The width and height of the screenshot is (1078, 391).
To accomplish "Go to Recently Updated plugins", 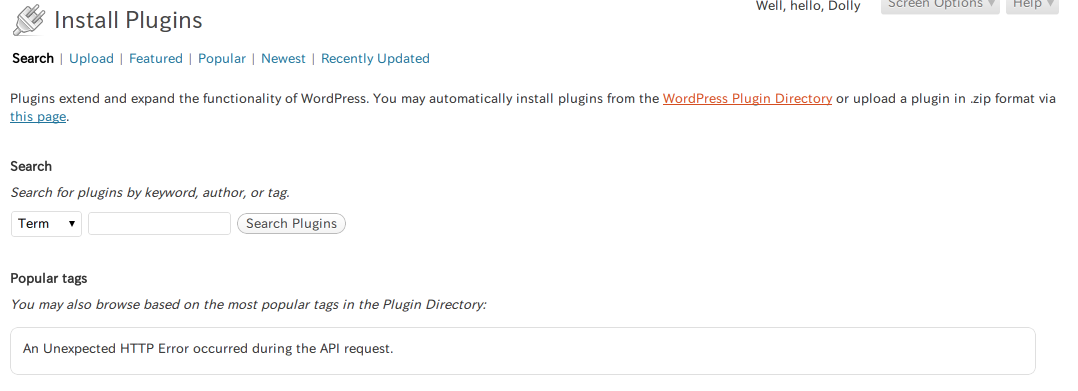I will click(x=375, y=58).
